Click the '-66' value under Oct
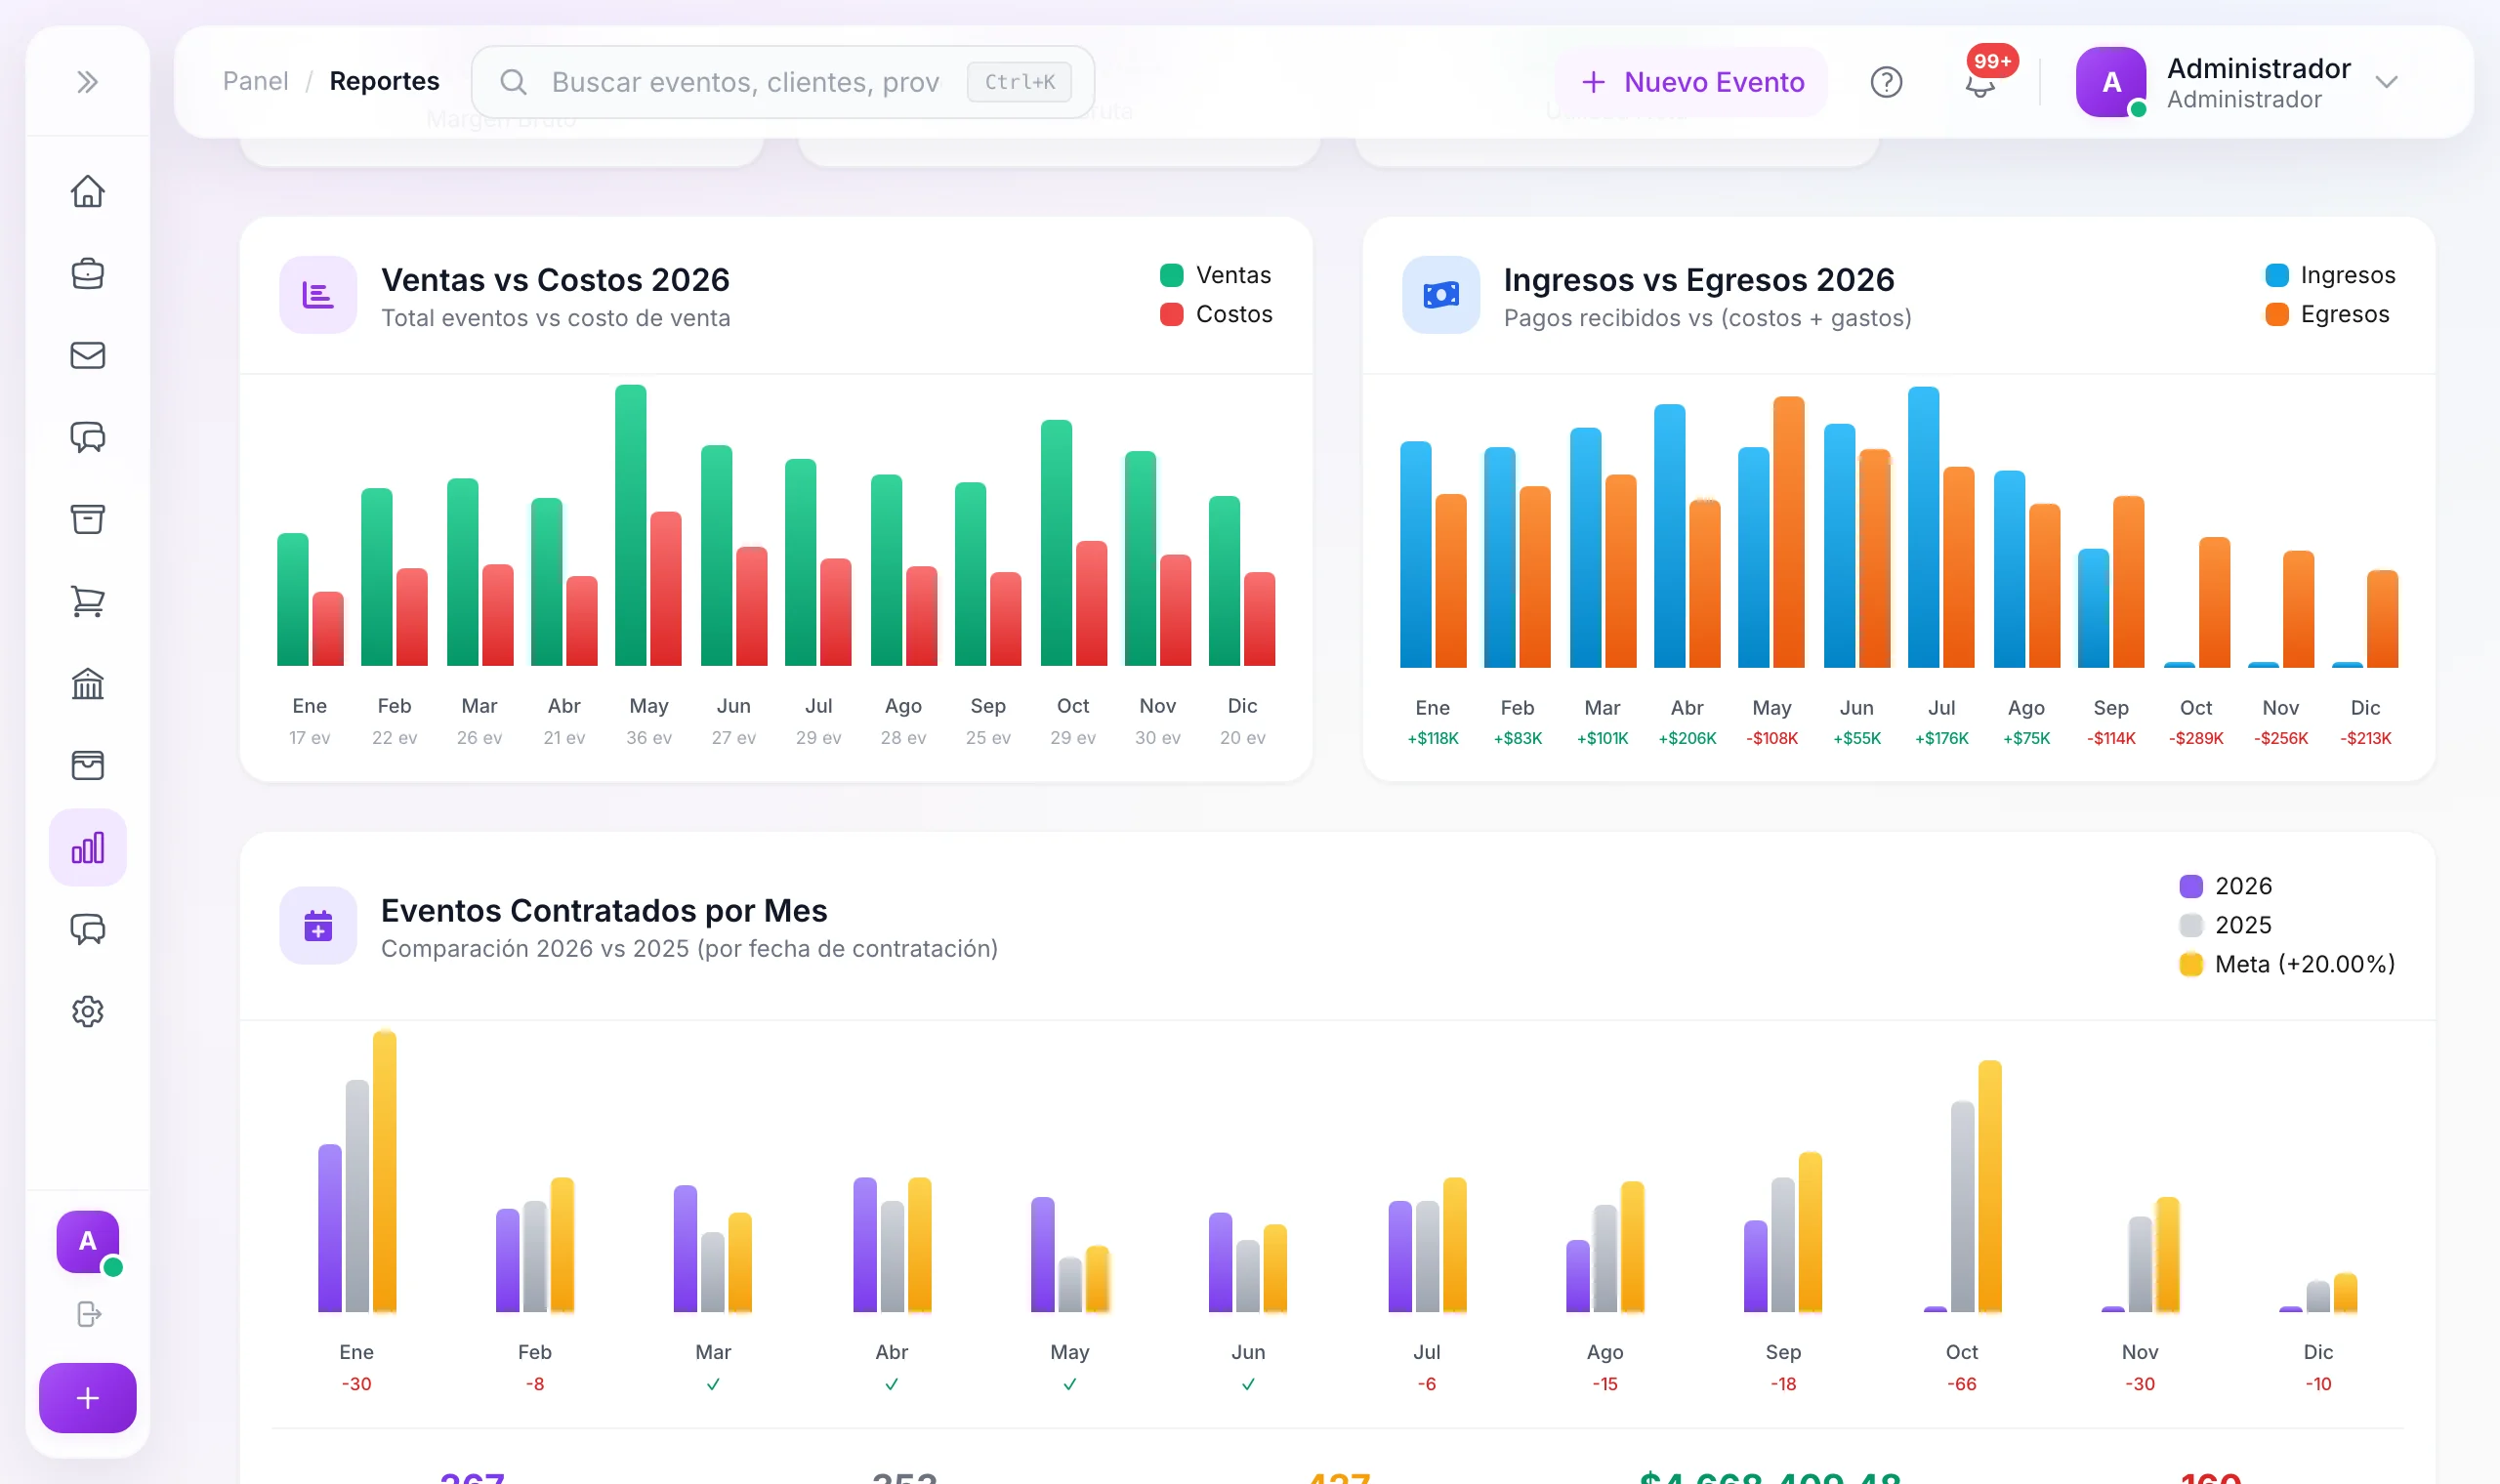This screenshot has height=1484, width=2500. coord(1962,1384)
